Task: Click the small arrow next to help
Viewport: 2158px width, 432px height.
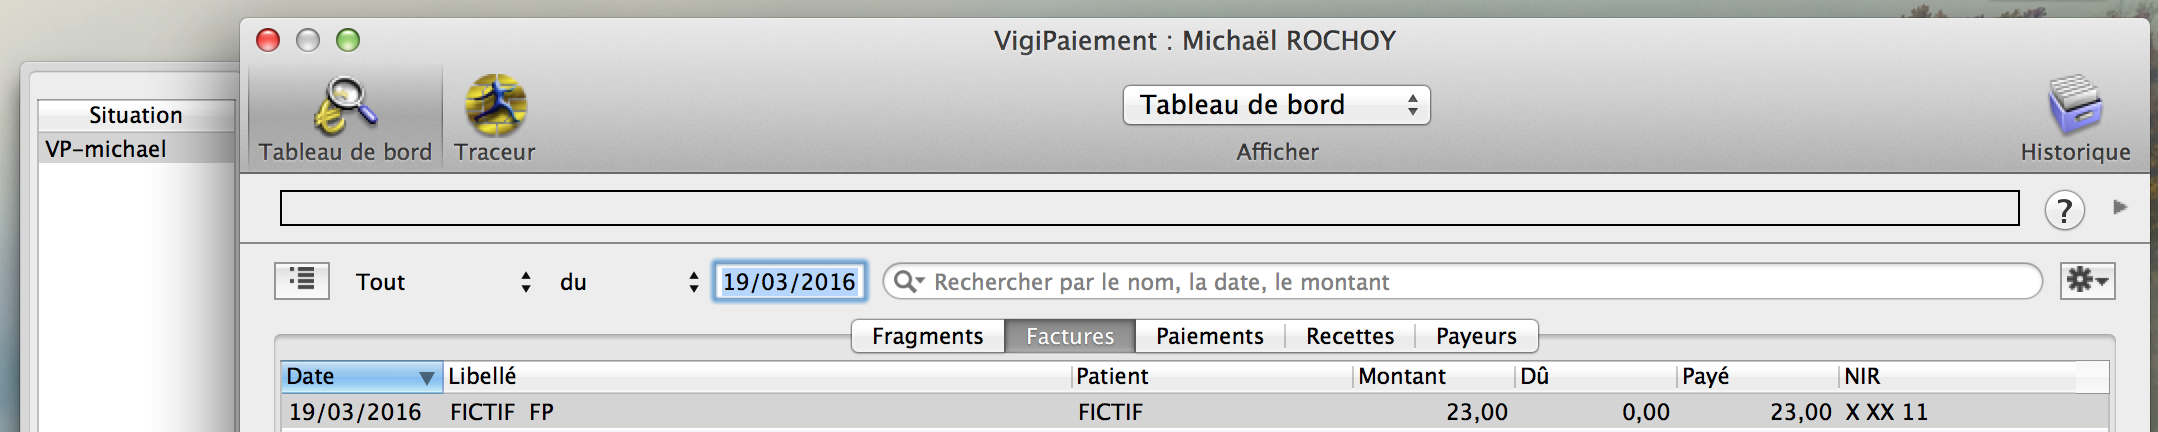Action: pos(2119,207)
